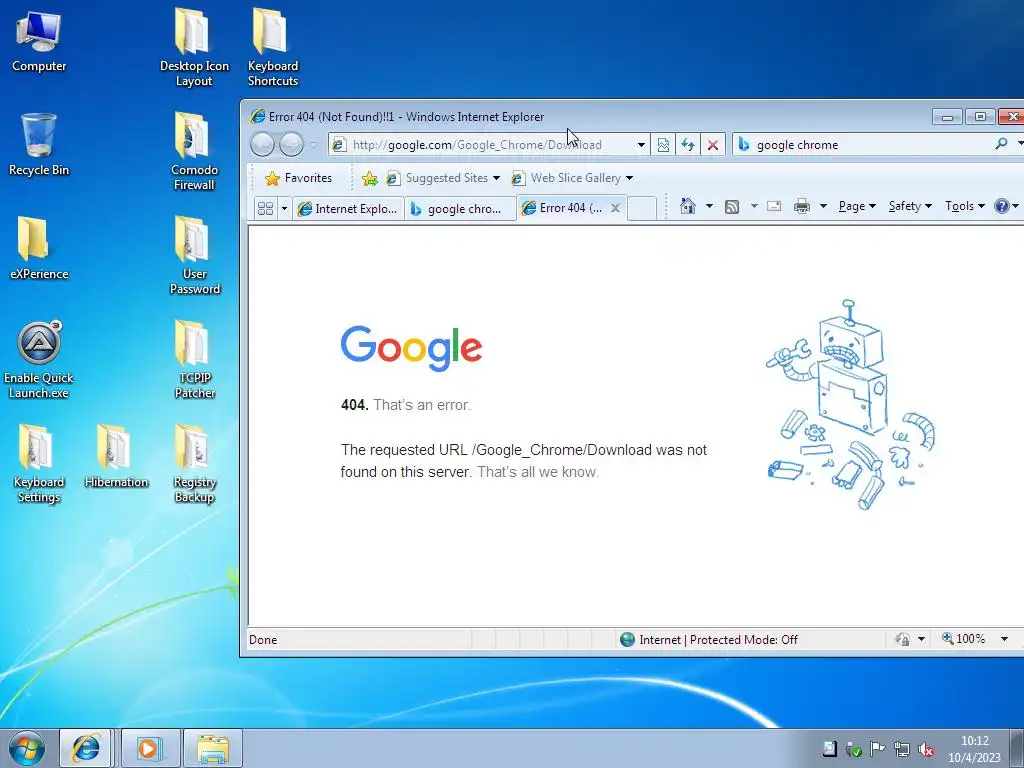Click the Favorites button
1024x768 pixels.
(x=299, y=178)
